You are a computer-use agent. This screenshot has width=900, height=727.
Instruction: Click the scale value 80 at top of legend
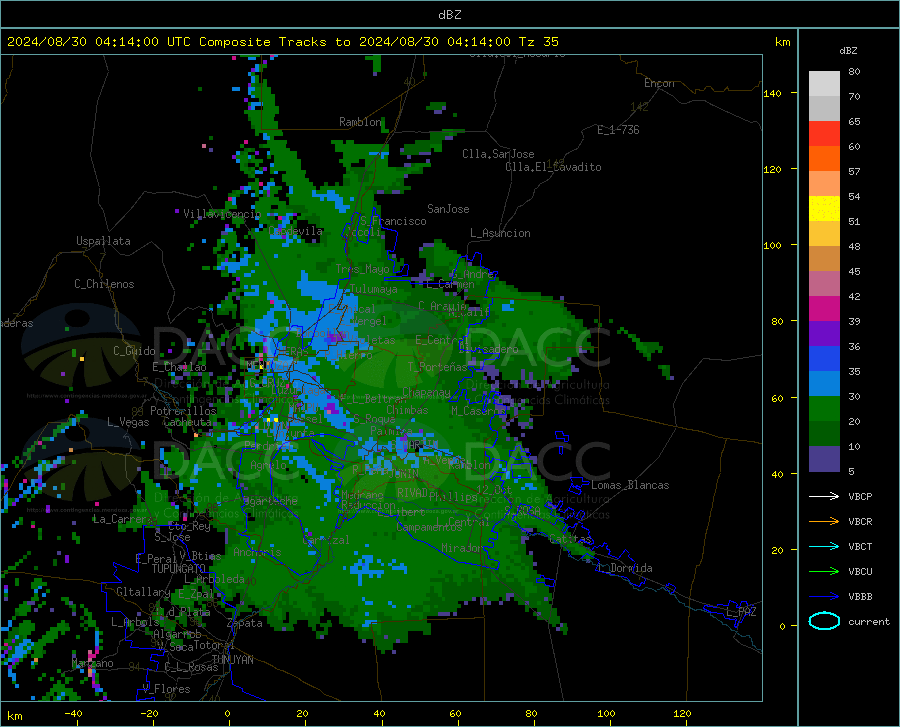coord(854,72)
